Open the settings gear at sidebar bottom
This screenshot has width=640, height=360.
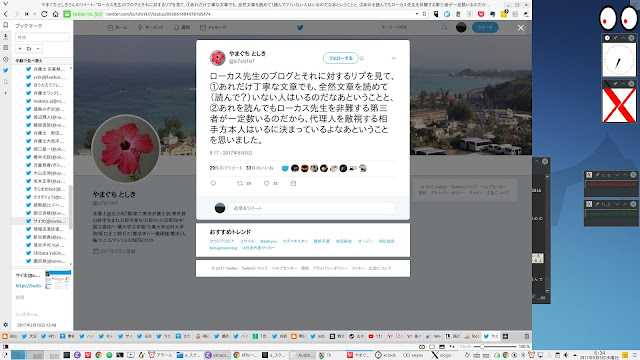click(x=5, y=325)
